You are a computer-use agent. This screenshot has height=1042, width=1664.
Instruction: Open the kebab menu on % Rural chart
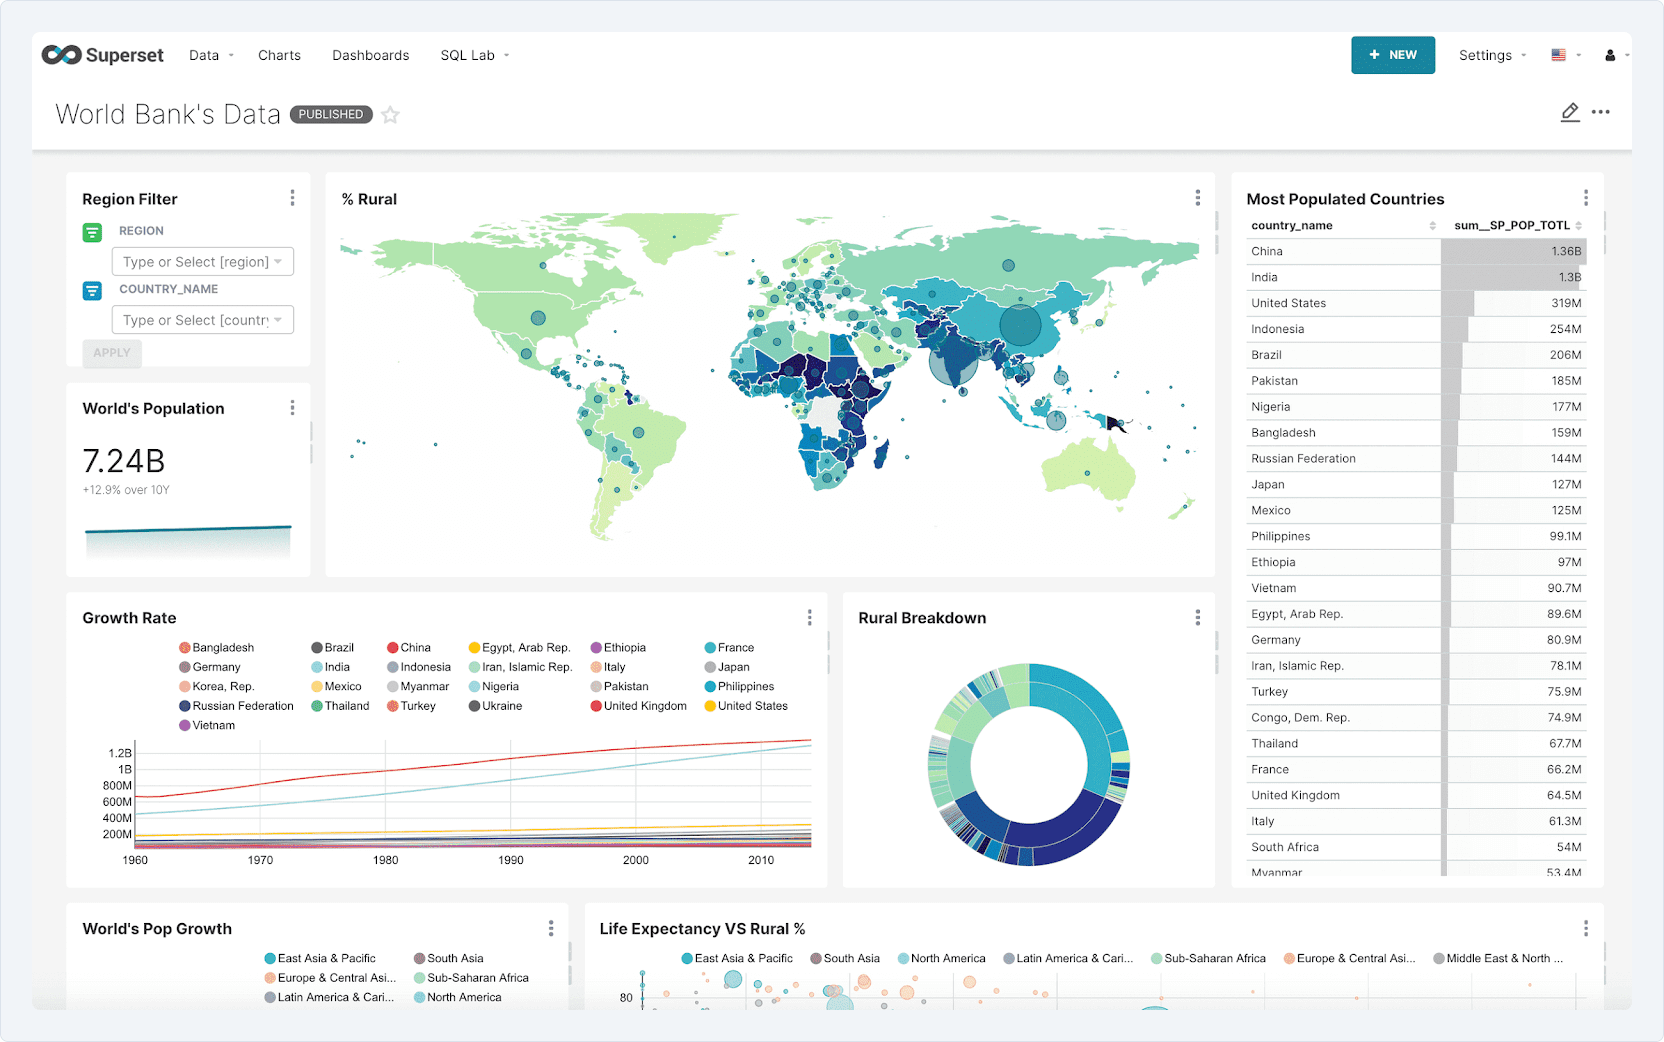click(1197, 198)
